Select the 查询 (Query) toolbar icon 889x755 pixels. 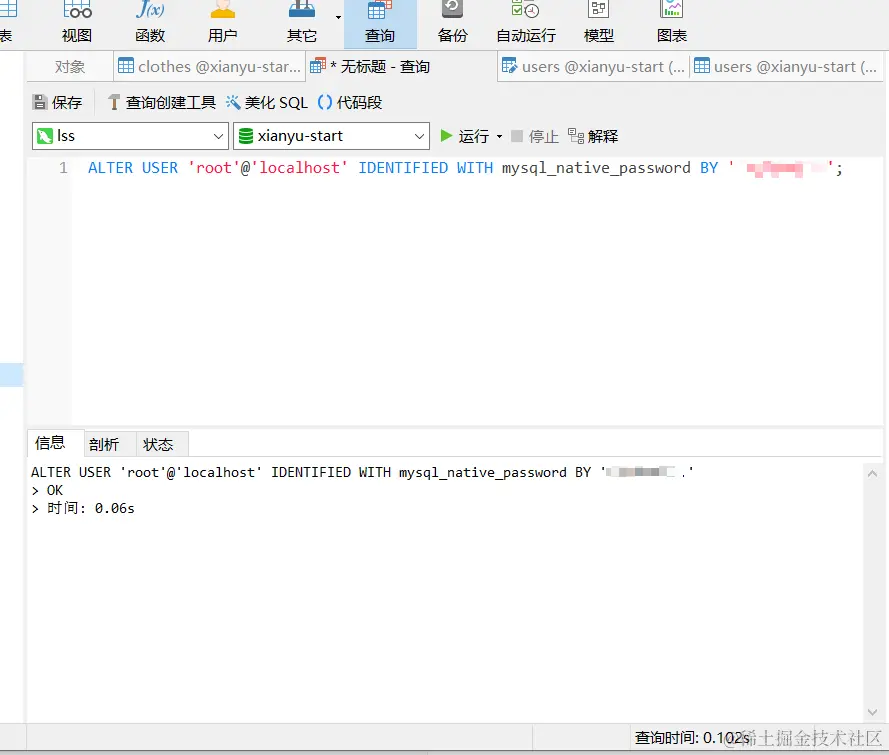[380, 23]
